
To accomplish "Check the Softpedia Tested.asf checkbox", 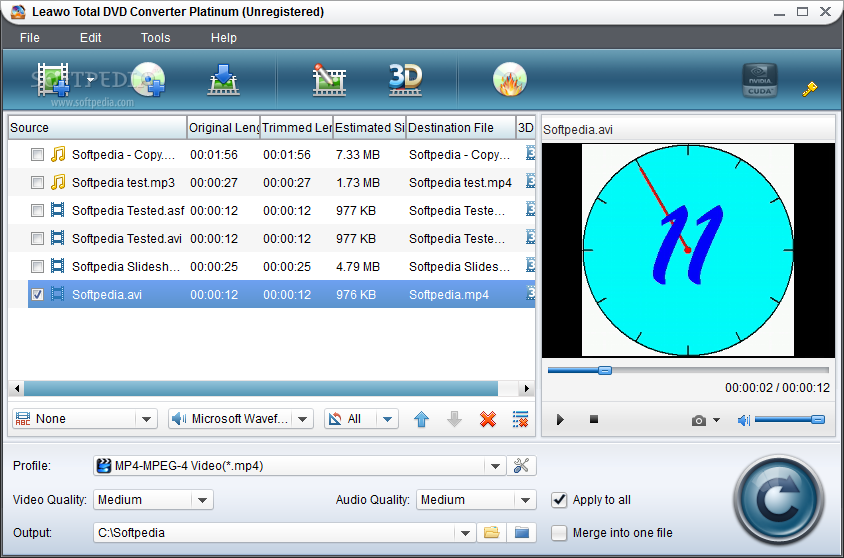I will [37, 211].
